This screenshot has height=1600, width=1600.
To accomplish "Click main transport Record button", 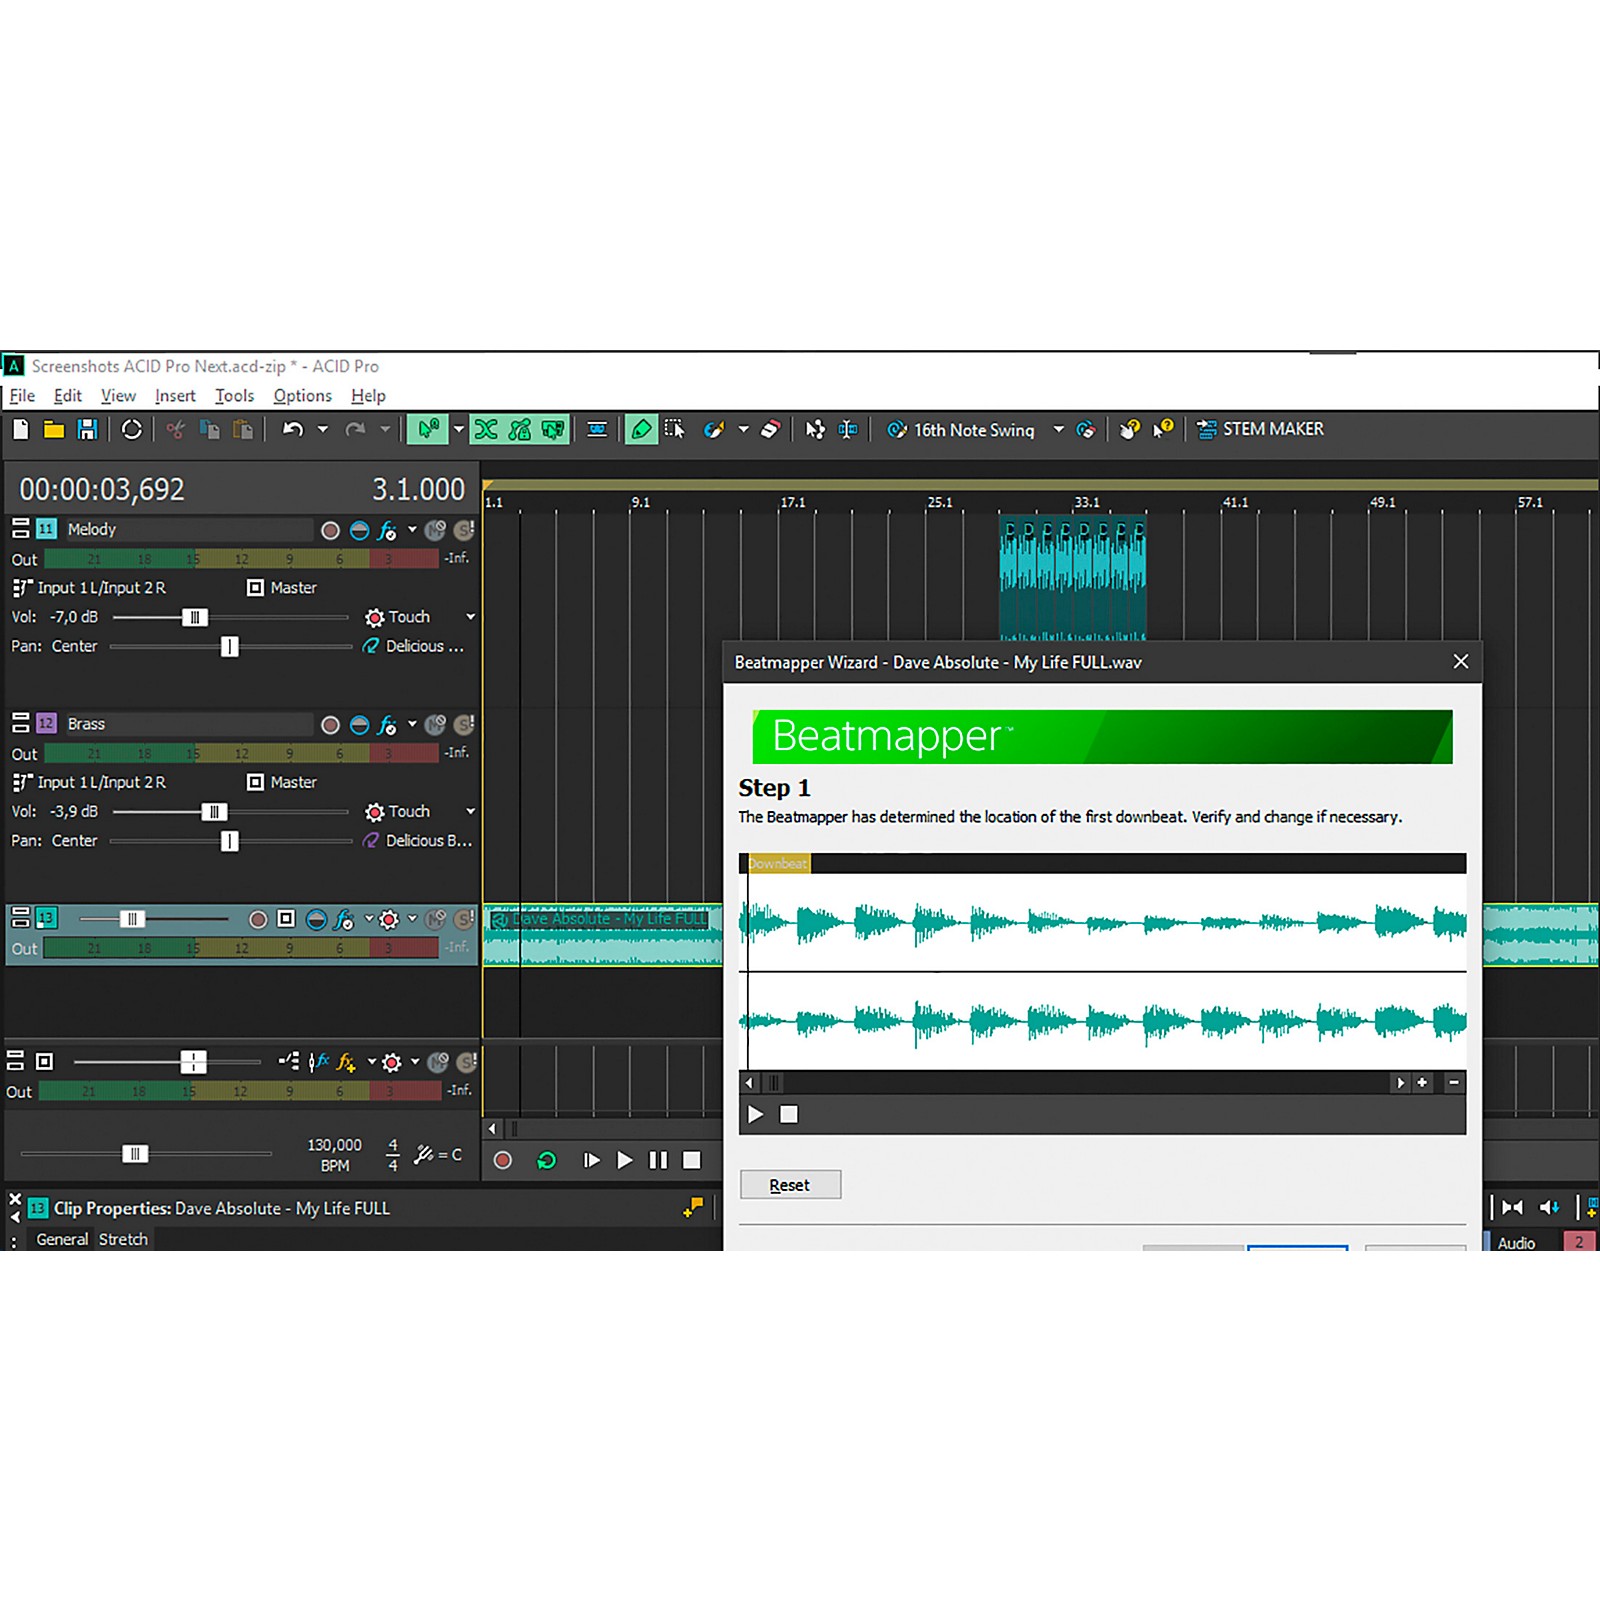I will [503, 1160].
